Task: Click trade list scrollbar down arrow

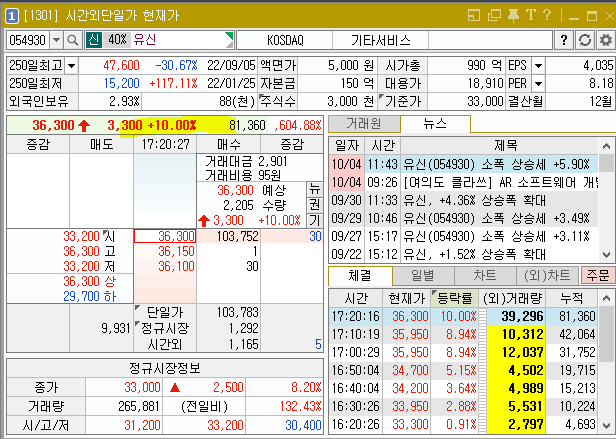Action: coord(606,426)
